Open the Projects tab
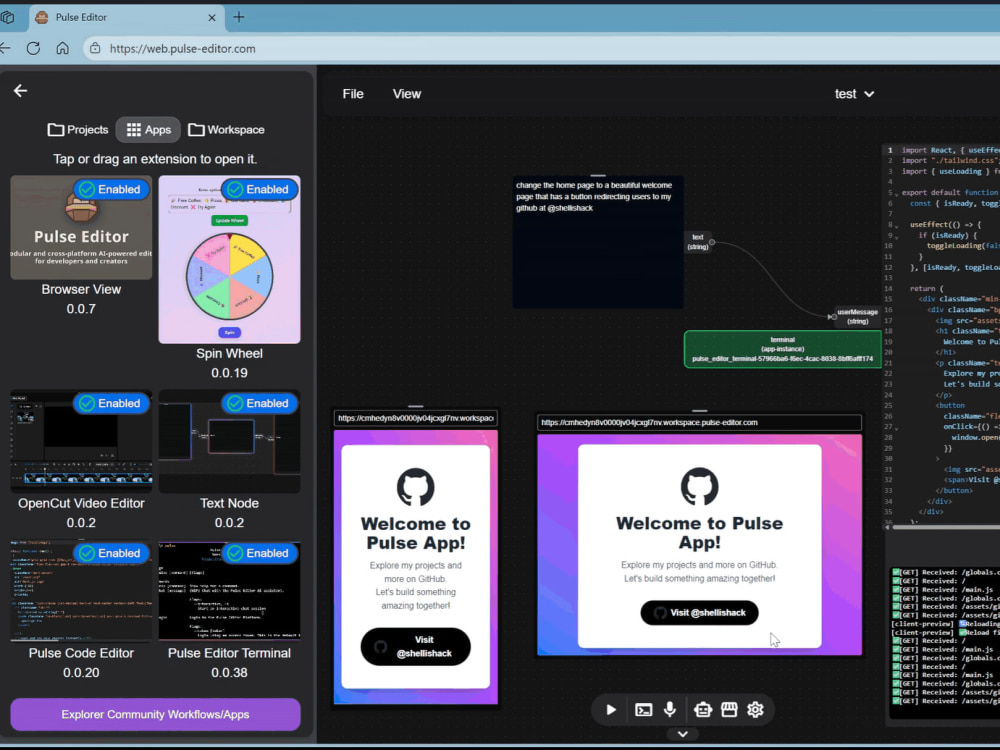Viewport: 1000px width, 750px height. pos(78,129)
